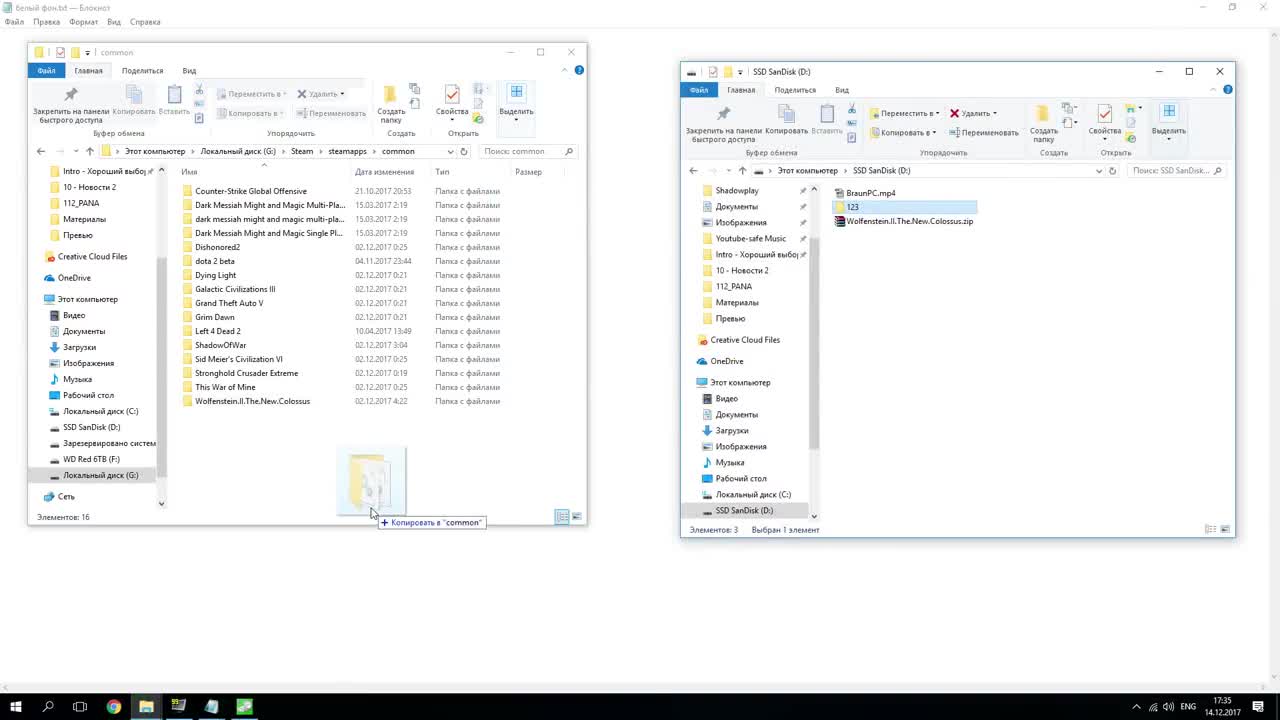Click Create folder (Создать папку) in SSD SanDisk window
Screen dimensions: 1280x720
(1043, 122)
